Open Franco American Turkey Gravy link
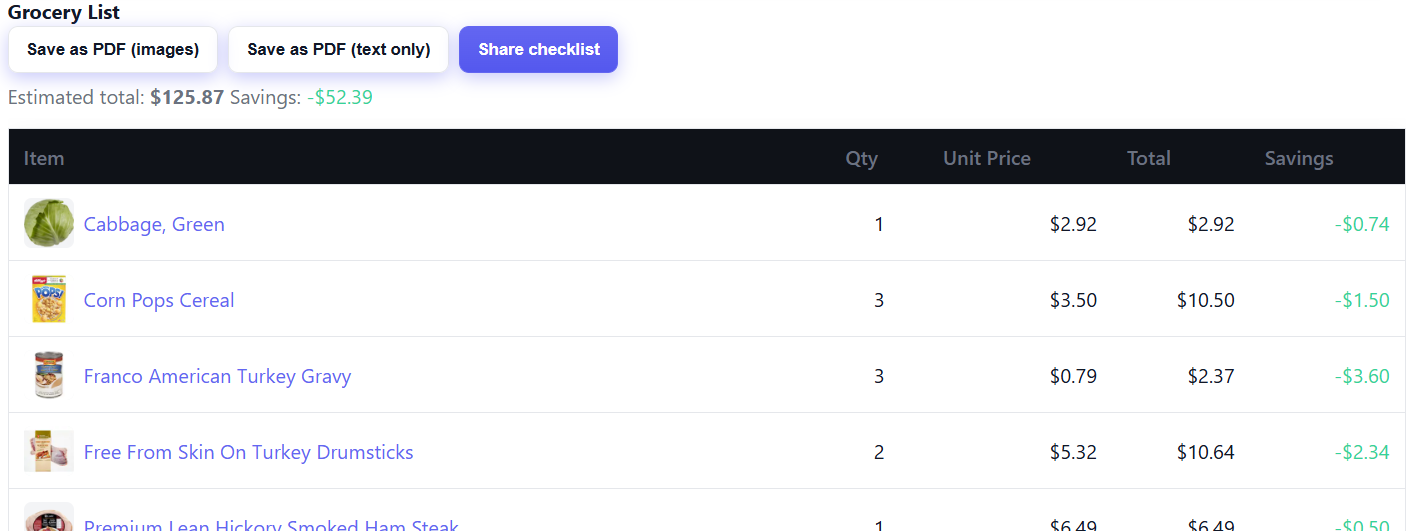Screen dimensions: 1415x531 click(217, 376)
